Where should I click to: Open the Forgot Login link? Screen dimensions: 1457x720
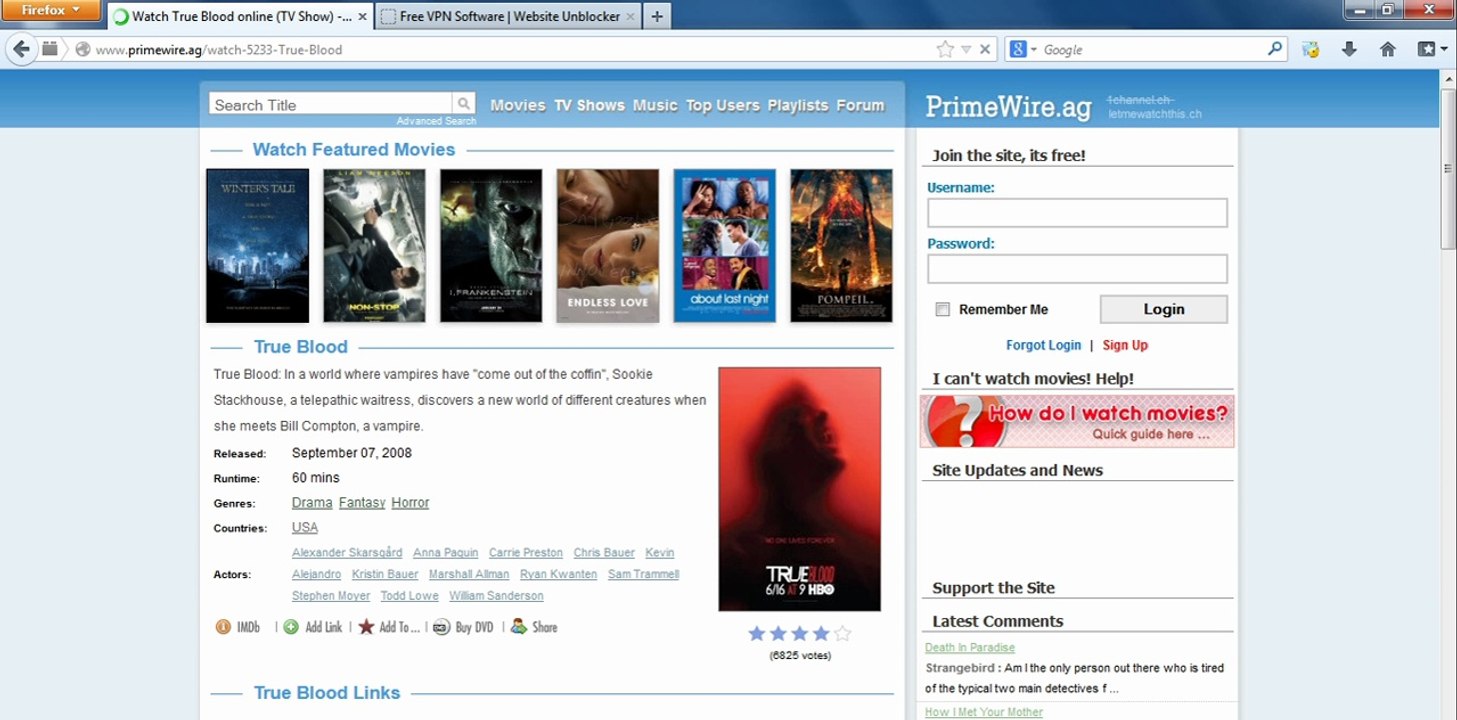[1043, 345]
